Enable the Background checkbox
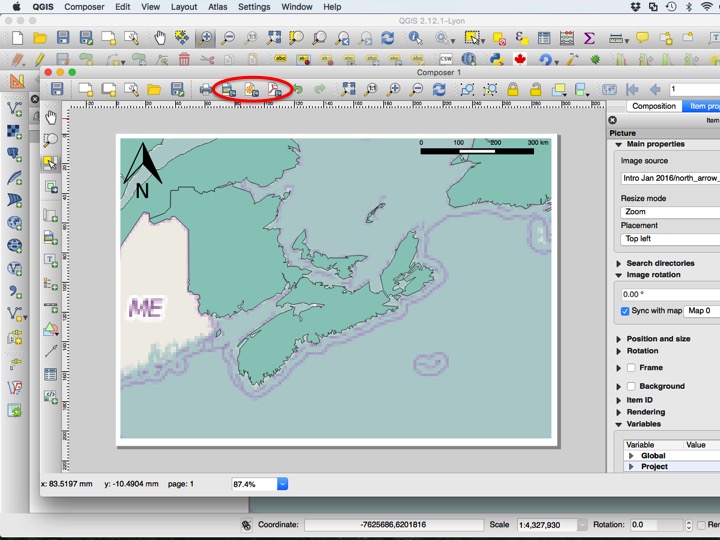The width and height of the screenshot is (720, 540). point(631,386)
